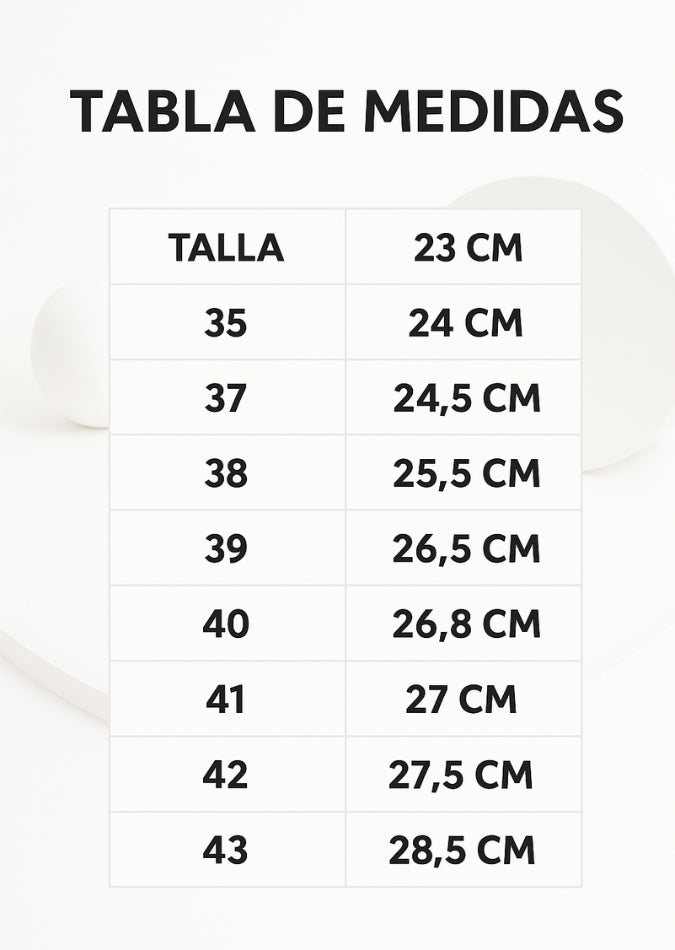Click the 27 CM measurement cell
This screenshot has height=950, width=675.
[461, 699]
